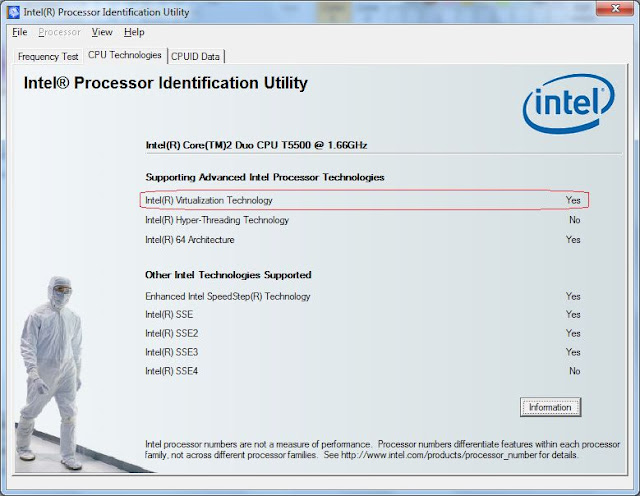Click the Intel(R) SSE3 label
Screen dimensions: 640x496
171,352
